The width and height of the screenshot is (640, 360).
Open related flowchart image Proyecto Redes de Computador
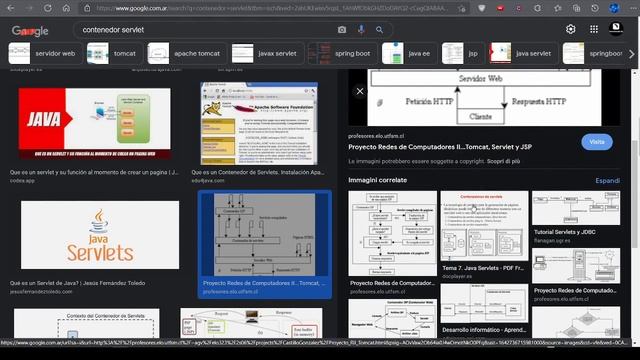[x=392, y=233]
